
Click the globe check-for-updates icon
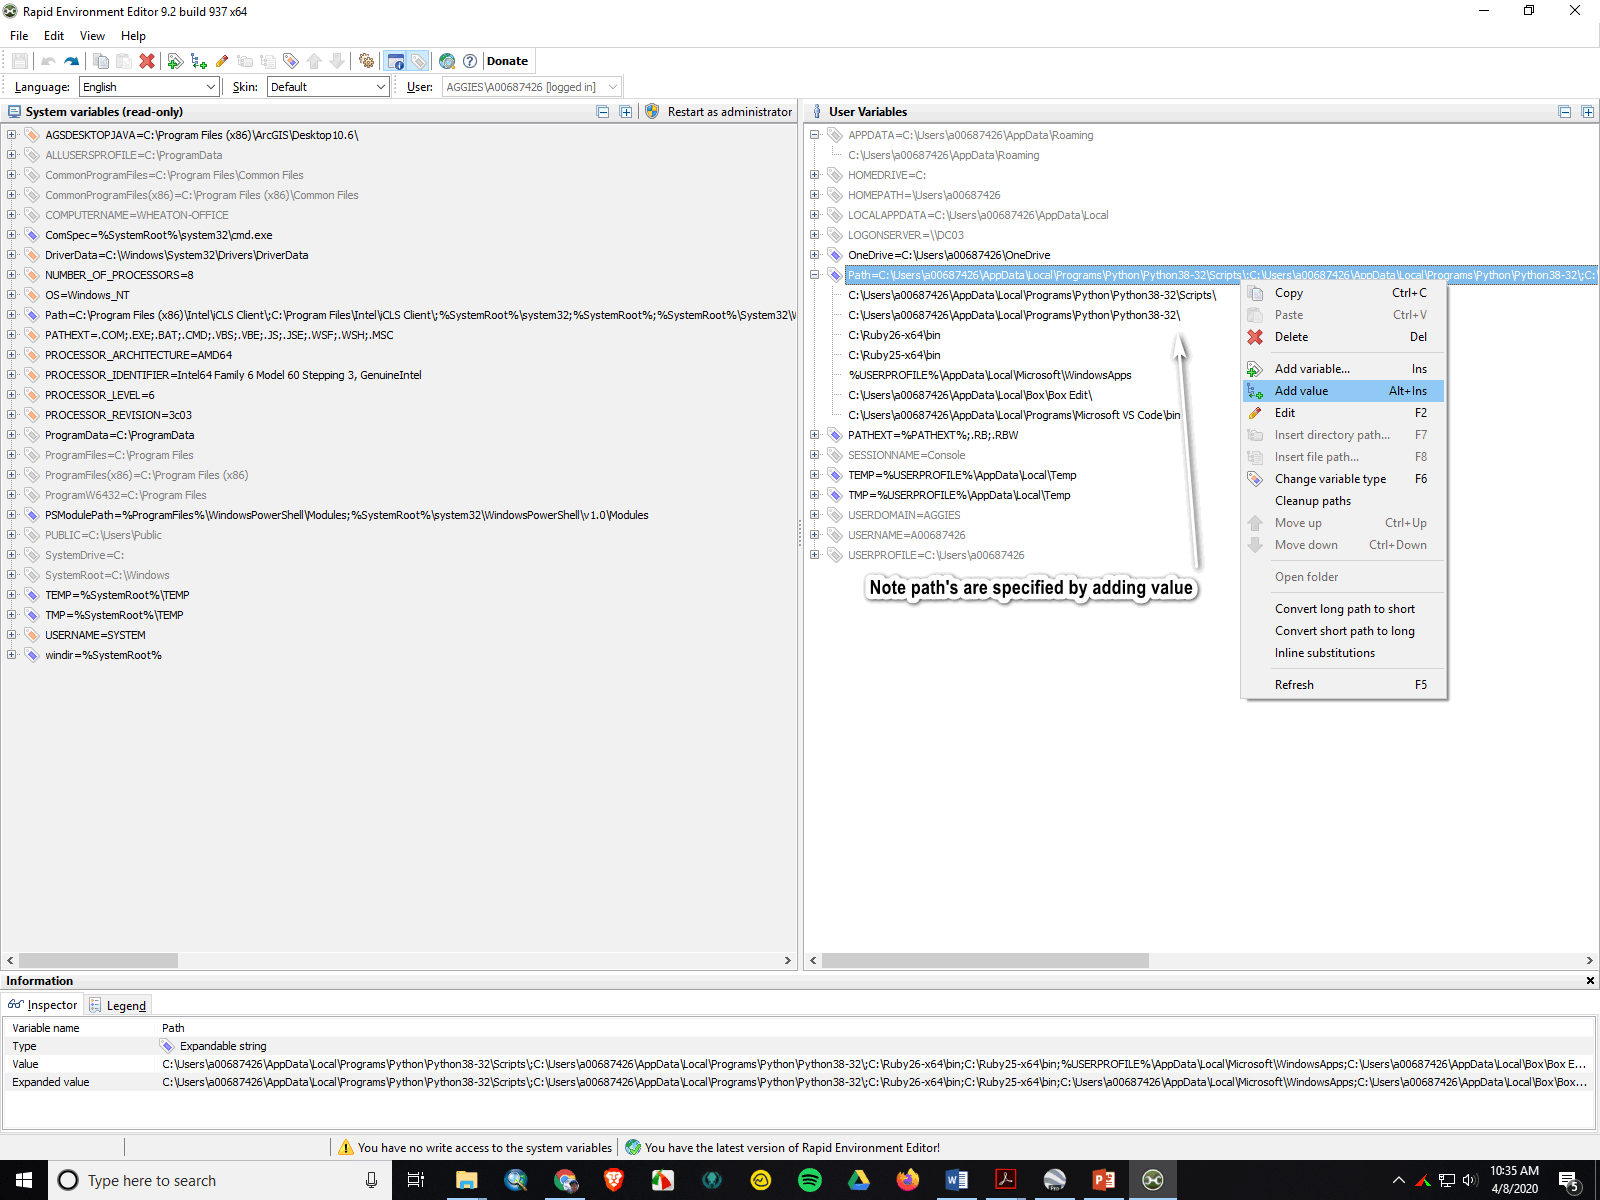point(447,61)
